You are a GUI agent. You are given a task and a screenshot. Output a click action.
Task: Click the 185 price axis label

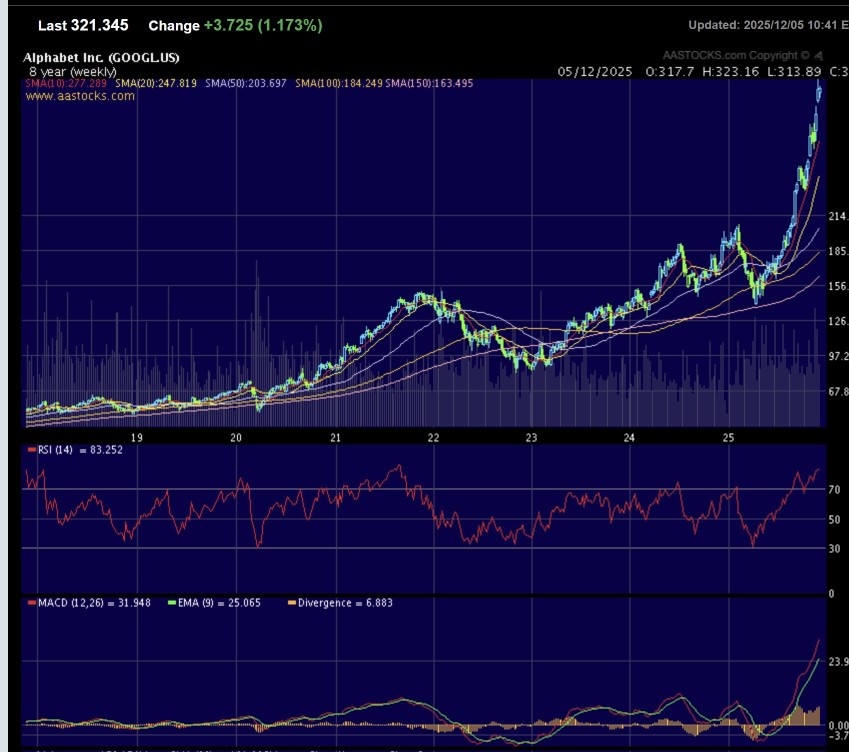click(x=838, y=251)
